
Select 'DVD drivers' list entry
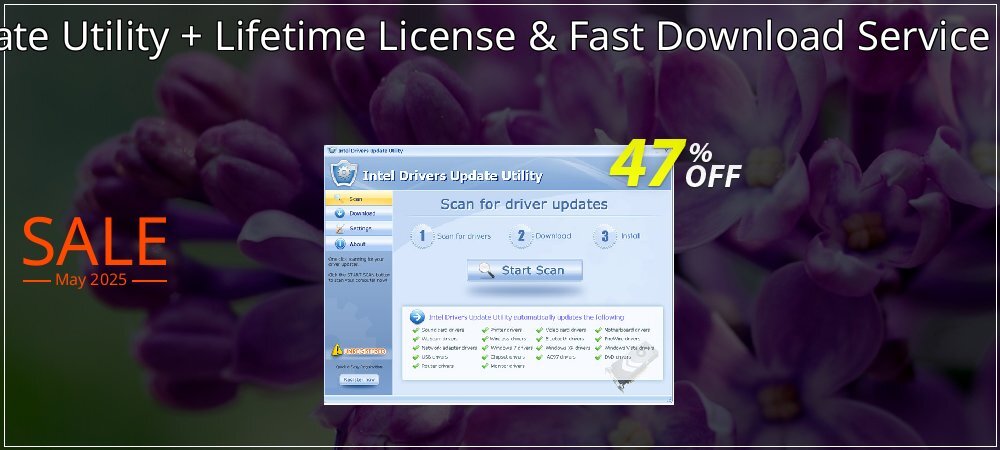[614, 357]
